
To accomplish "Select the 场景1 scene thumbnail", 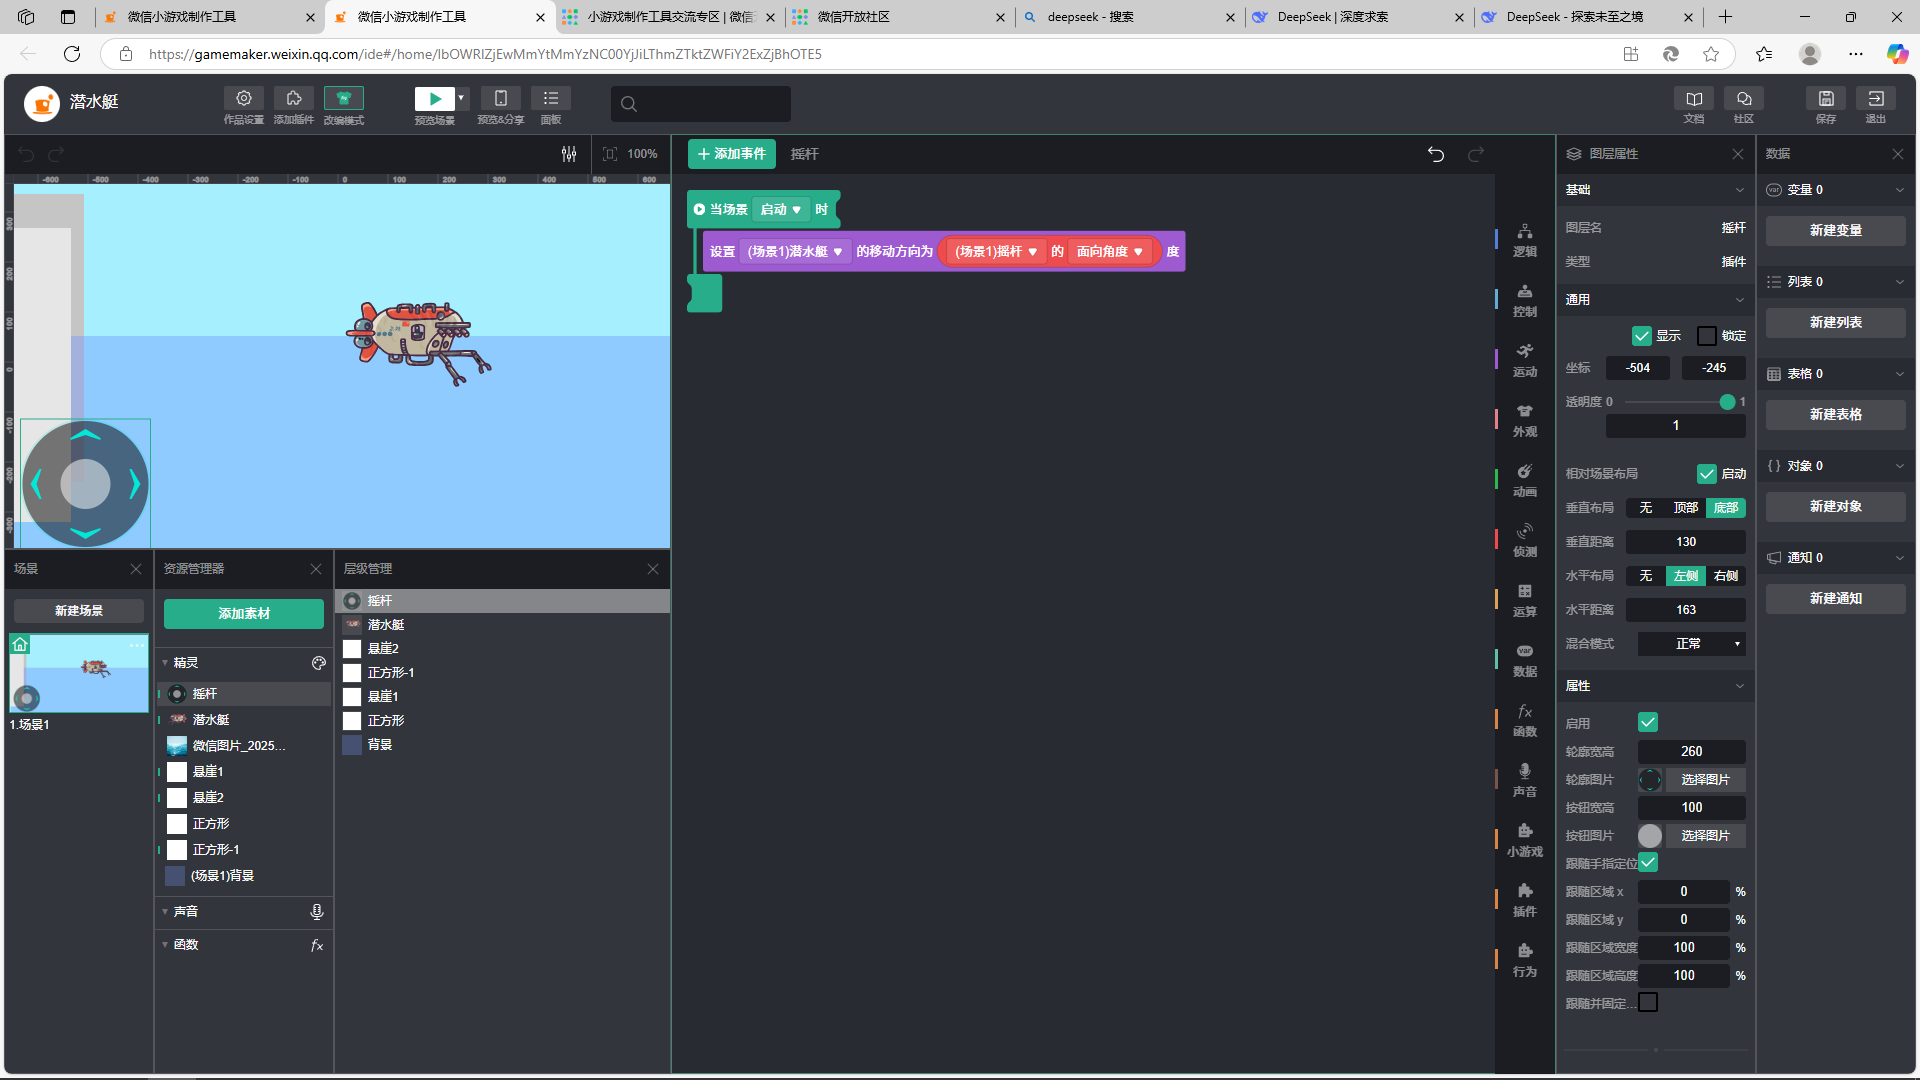I will click(79, 673).
